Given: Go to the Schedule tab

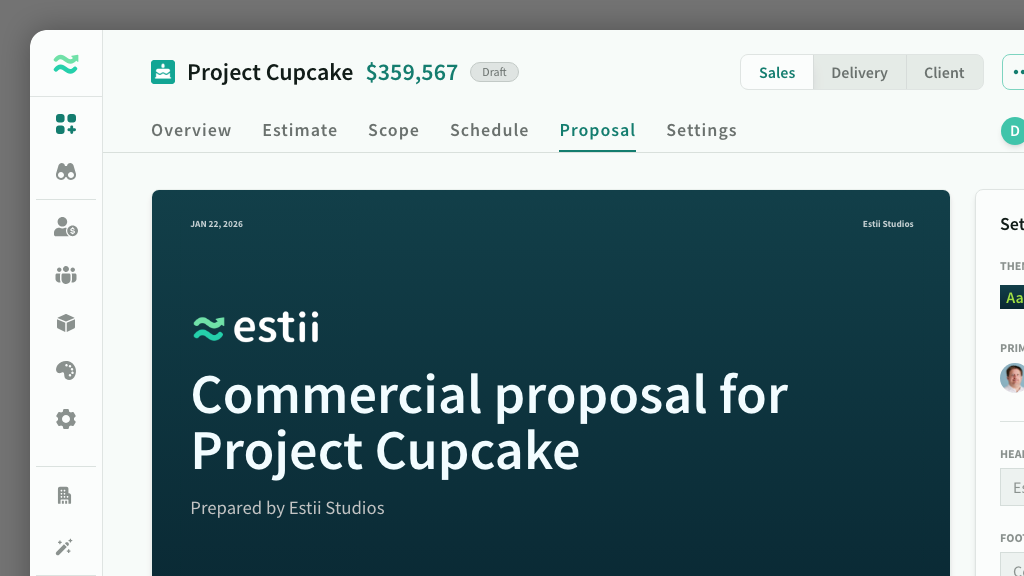Looking at the screenshot, I should tap(489, 130).
